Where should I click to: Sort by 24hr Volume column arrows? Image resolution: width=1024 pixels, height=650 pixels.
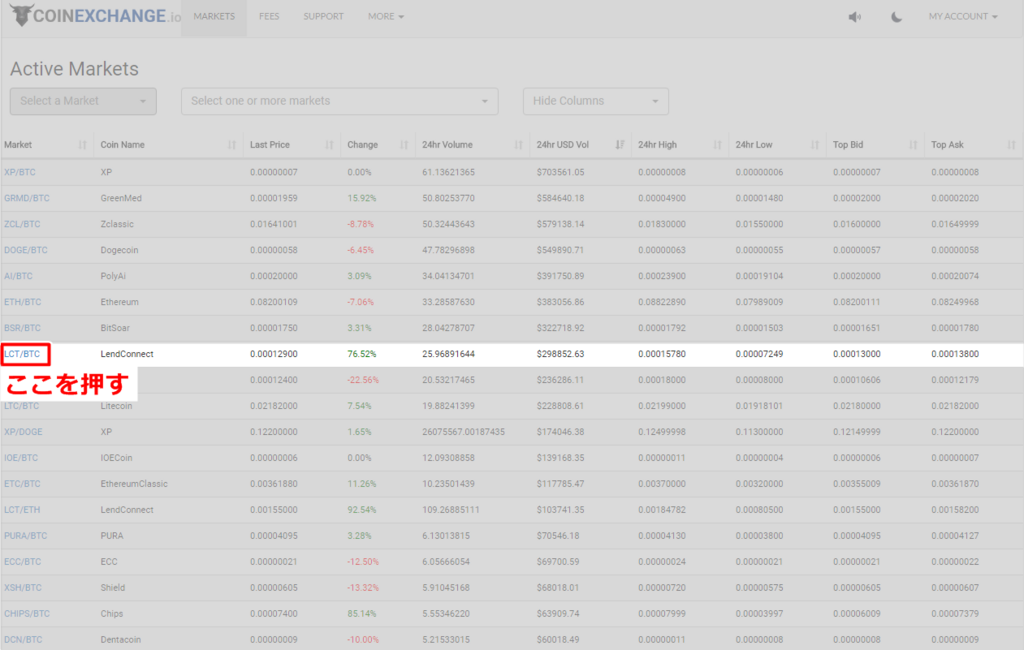click(x=519, y=145)
